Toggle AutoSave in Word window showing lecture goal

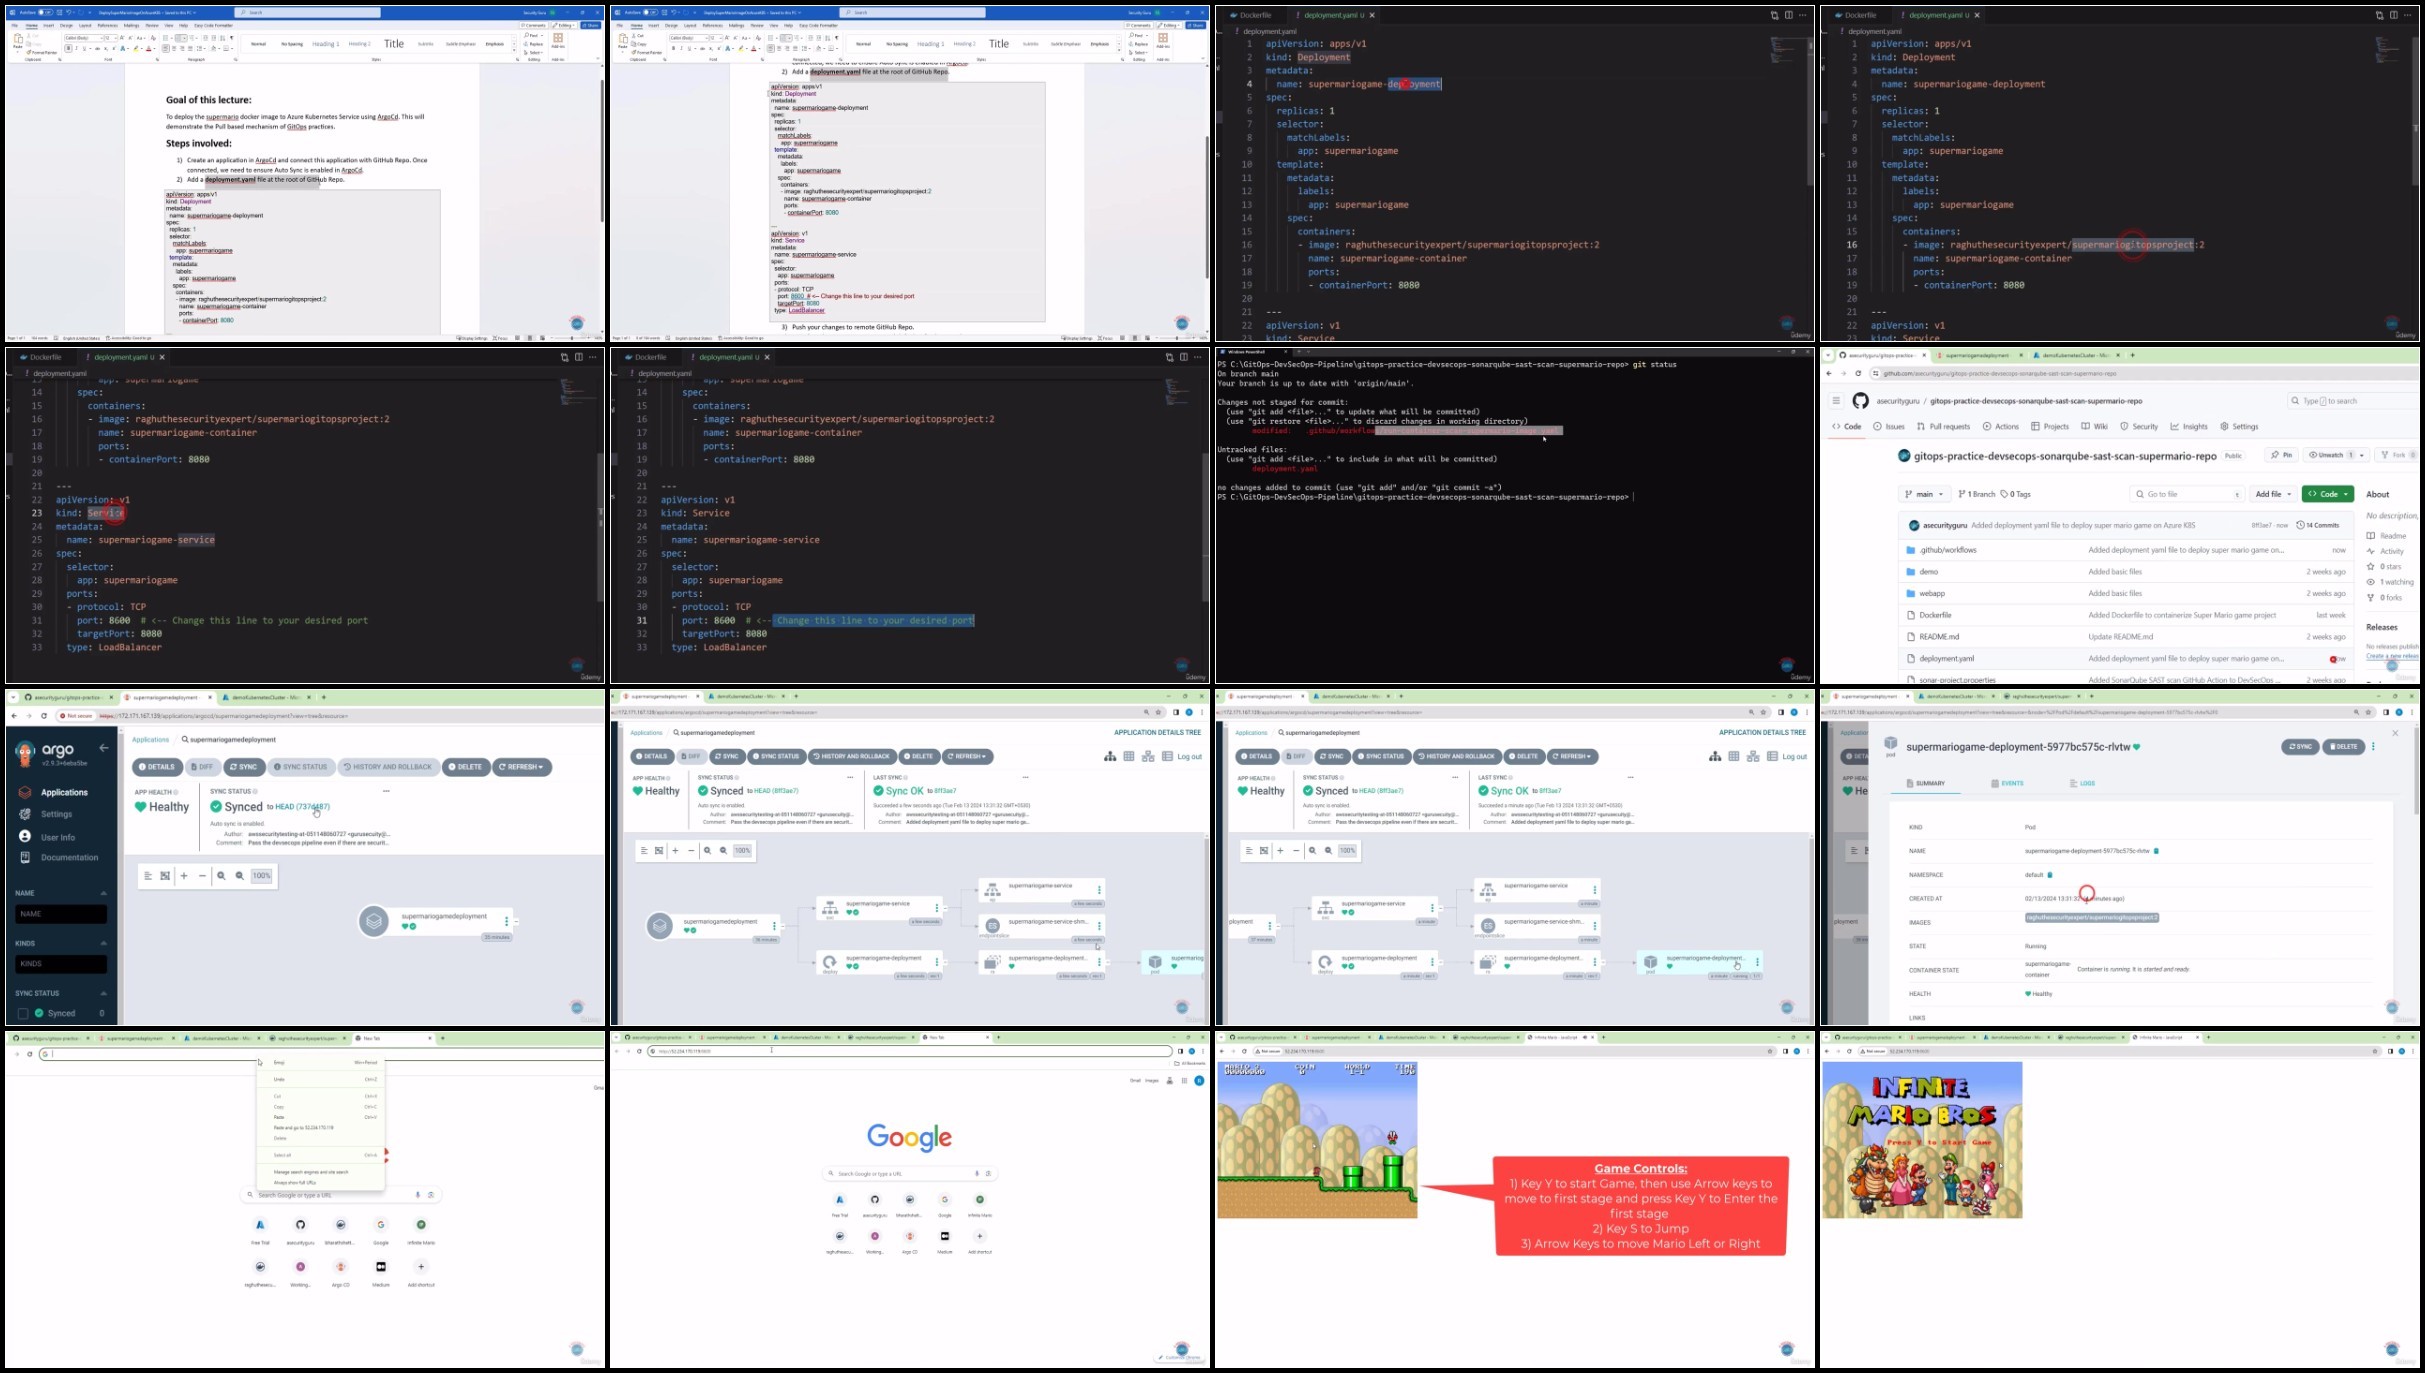pos(45,13)
